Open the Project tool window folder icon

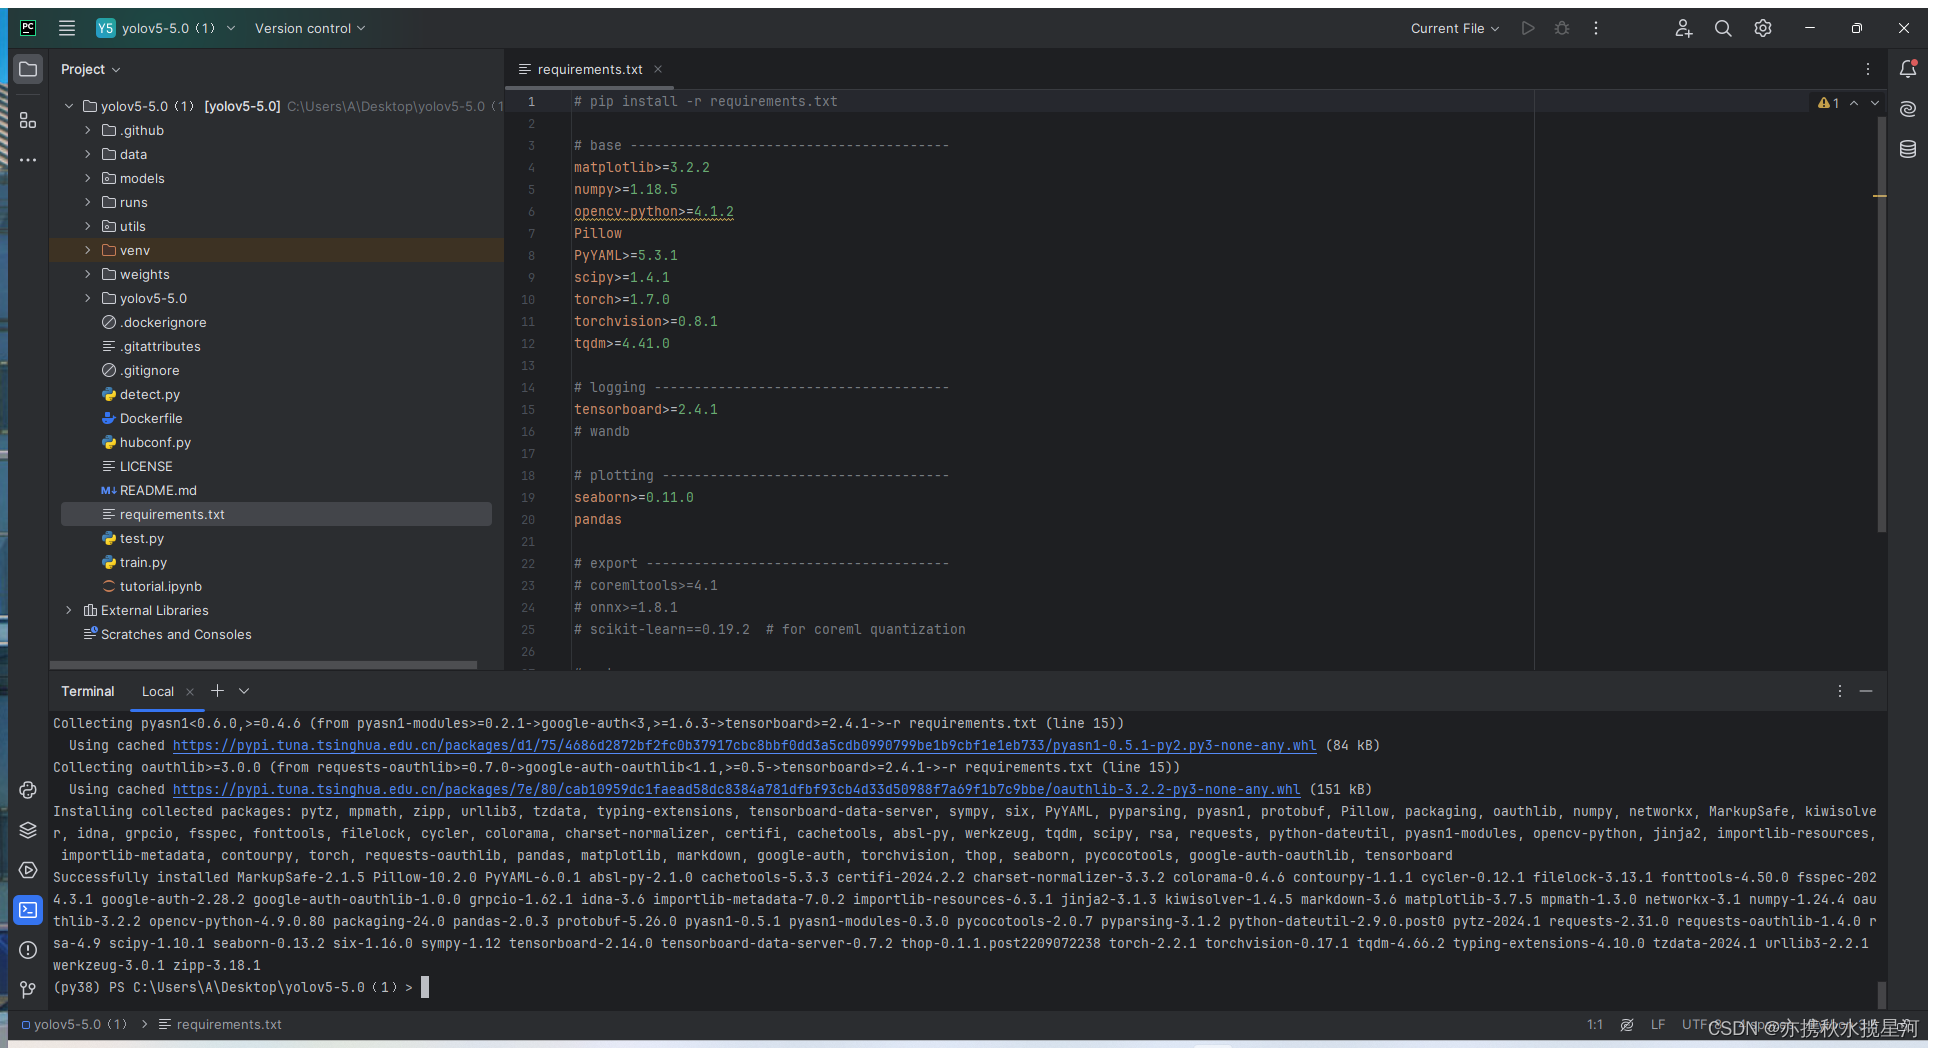pyautogui.click(x=28, y=69)
